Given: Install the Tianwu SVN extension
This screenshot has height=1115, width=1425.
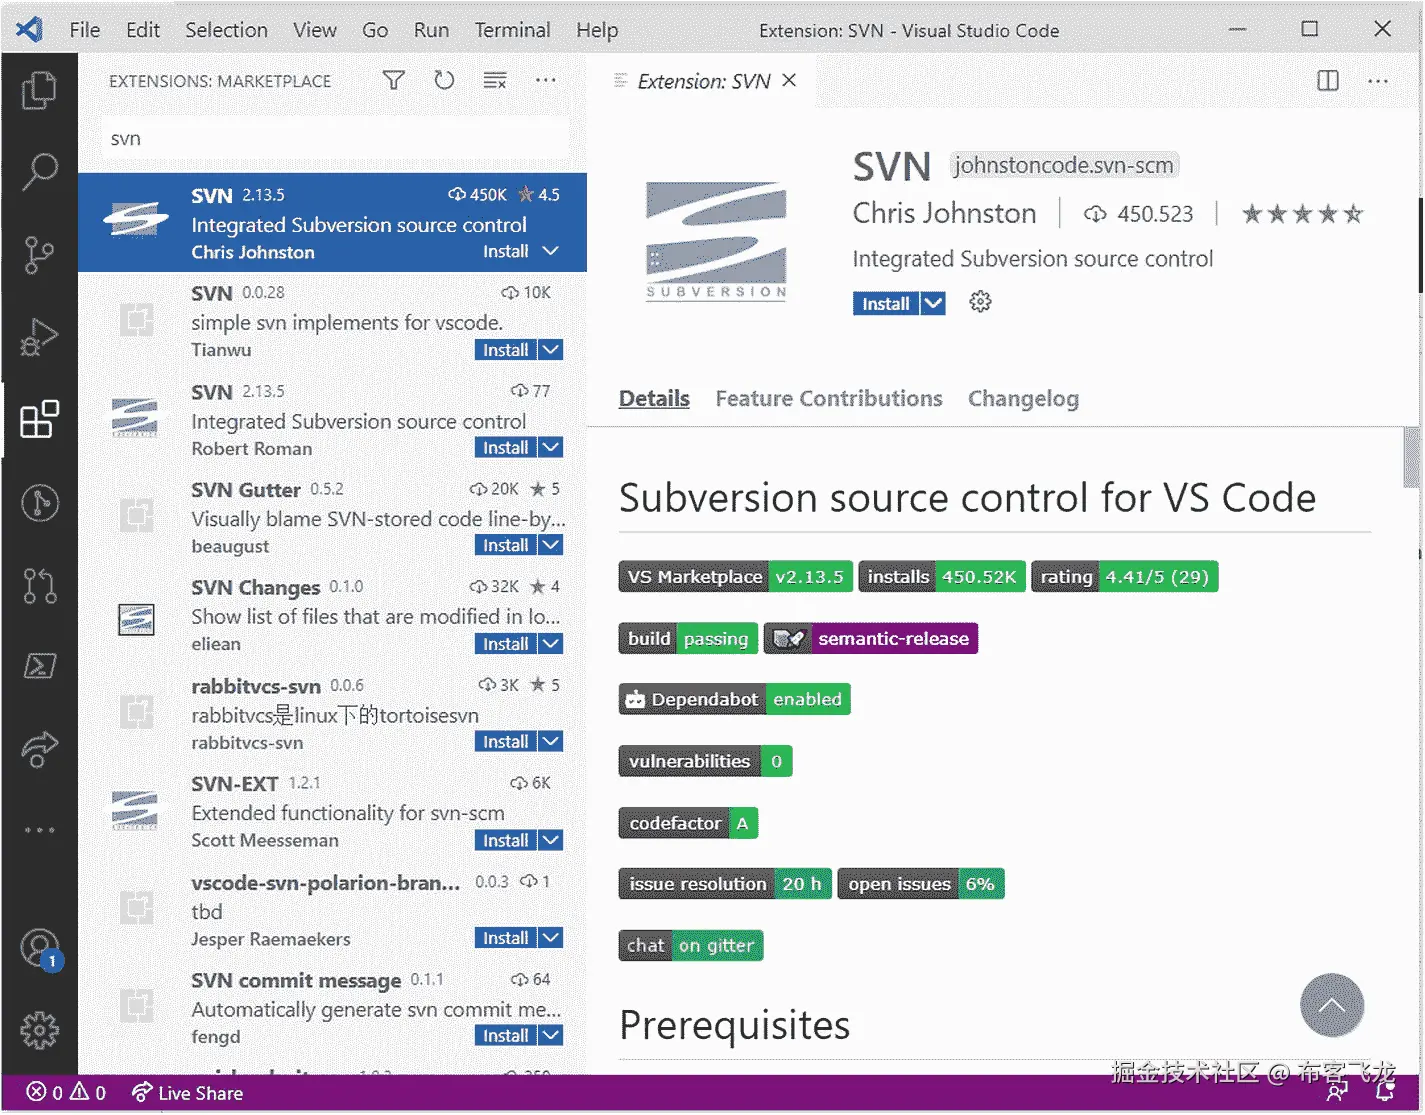Looking at the screenshot, I should [506, 350].
